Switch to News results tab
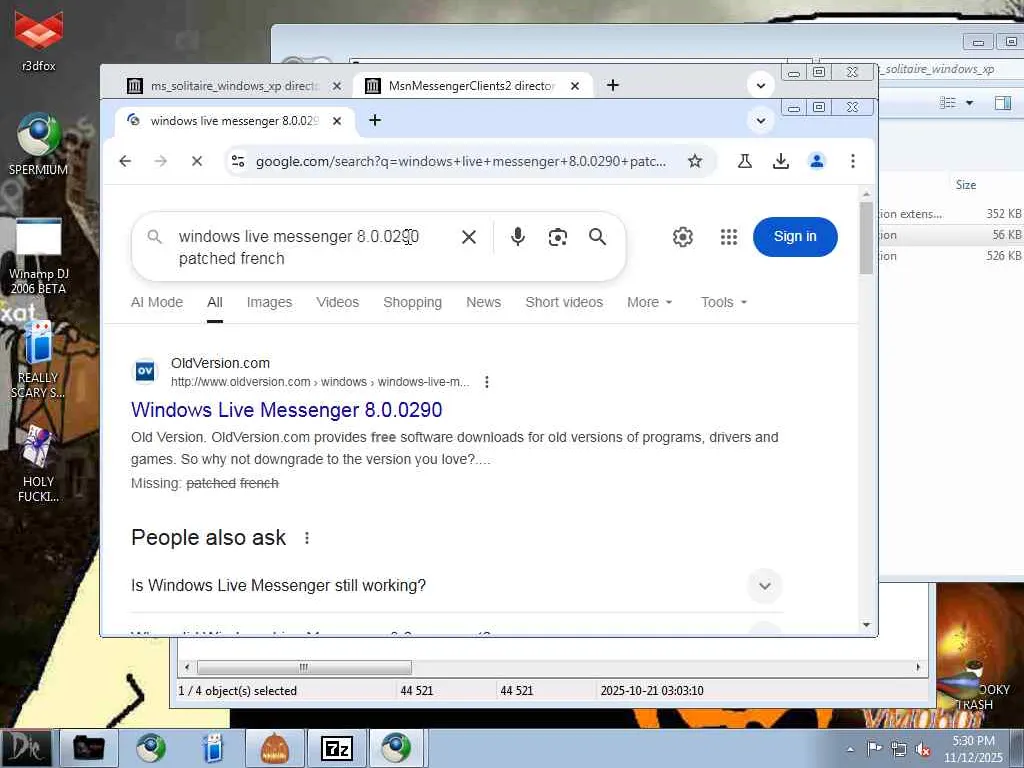 click(x=483, y=302)
